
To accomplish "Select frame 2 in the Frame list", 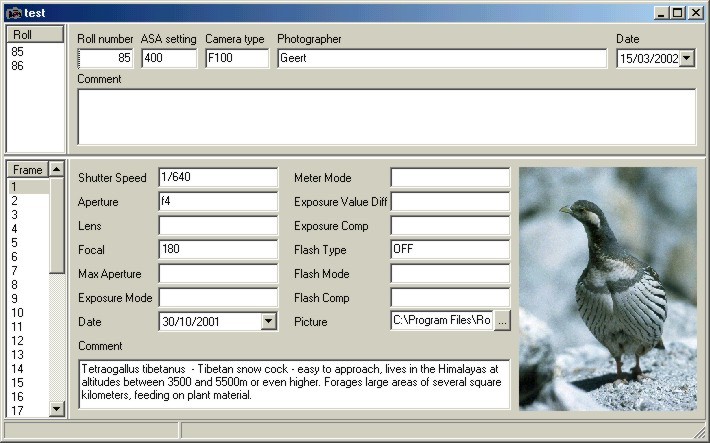I will pos(28,201).
